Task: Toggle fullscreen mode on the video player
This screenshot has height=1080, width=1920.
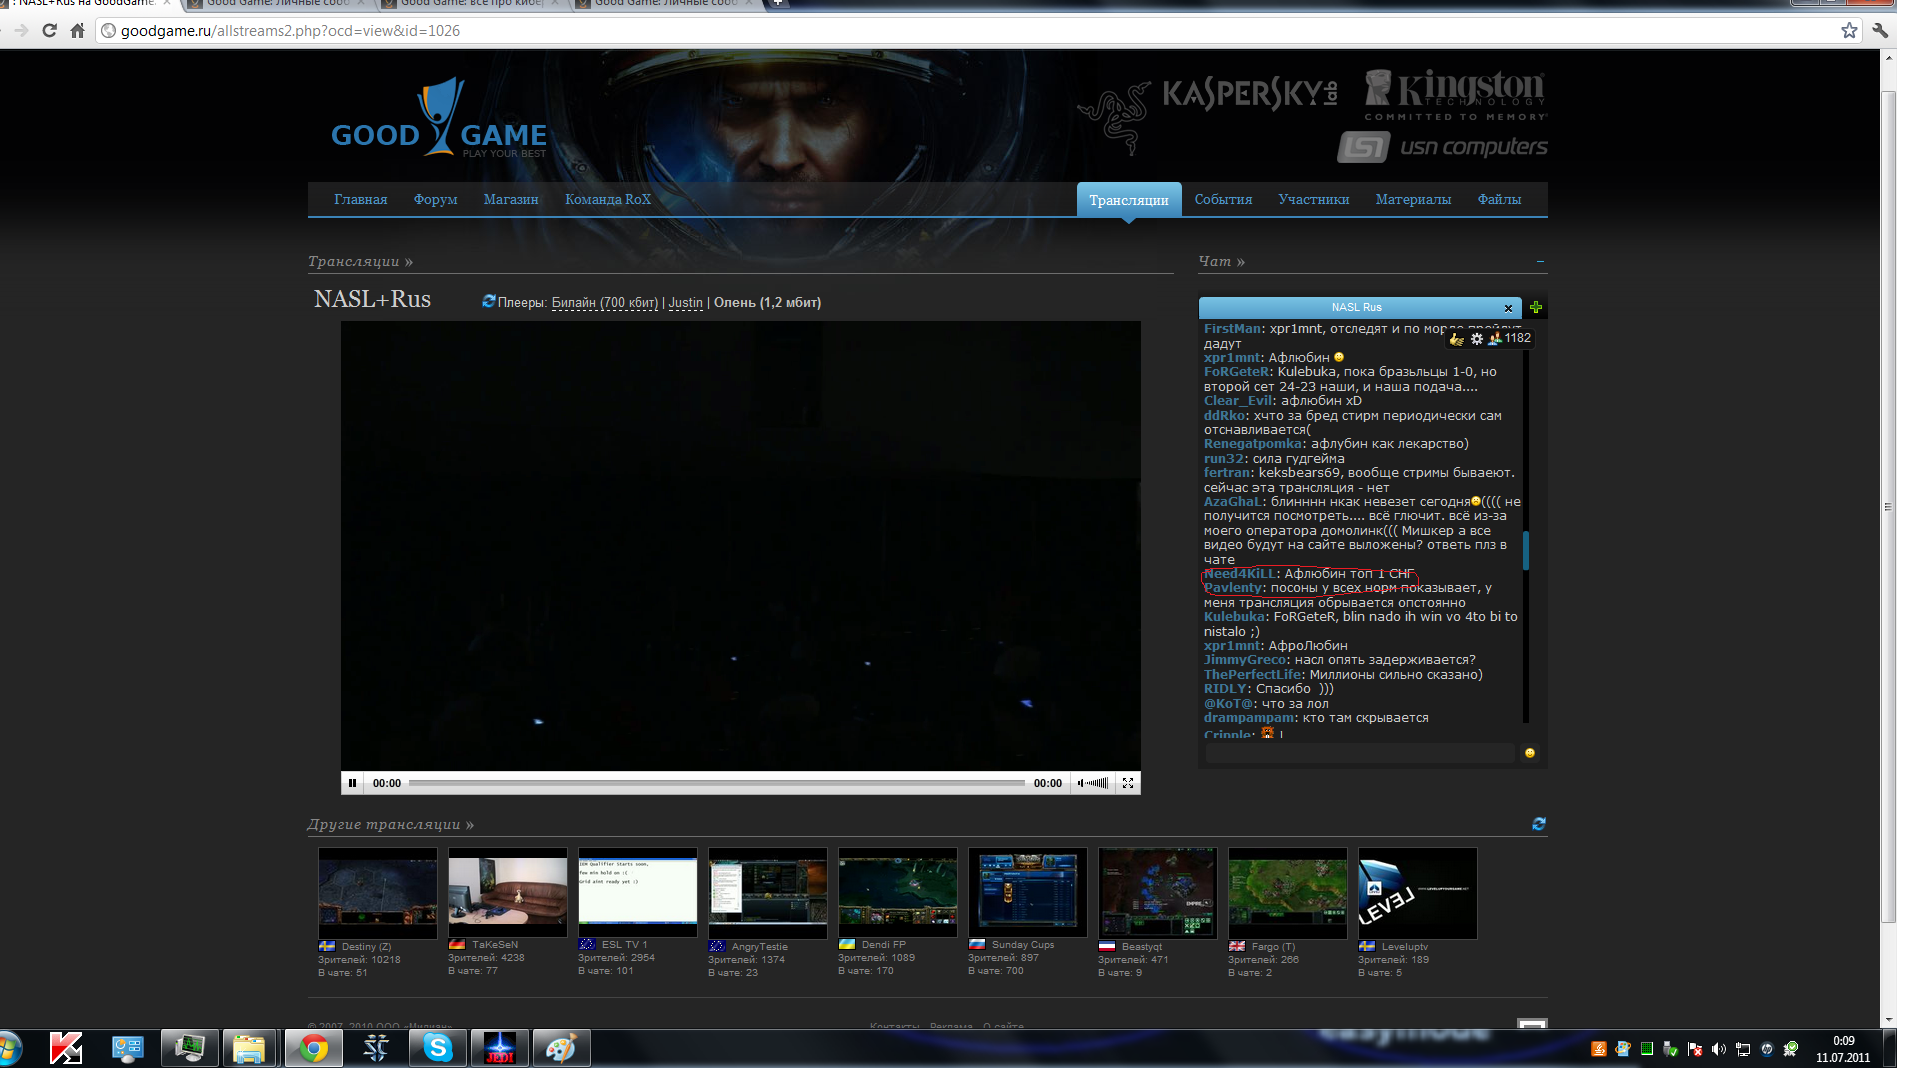Action: 1128,783
